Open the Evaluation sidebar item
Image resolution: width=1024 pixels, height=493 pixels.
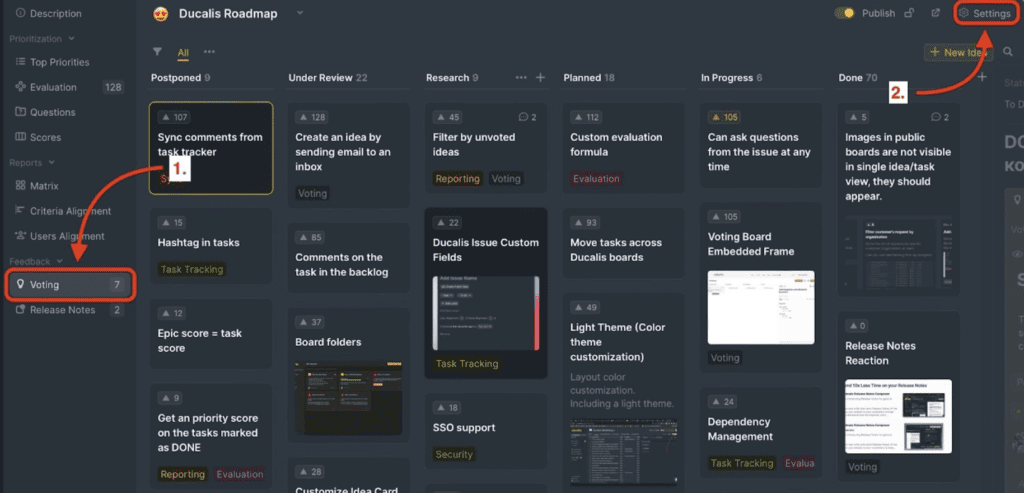[x=46, y=87]
